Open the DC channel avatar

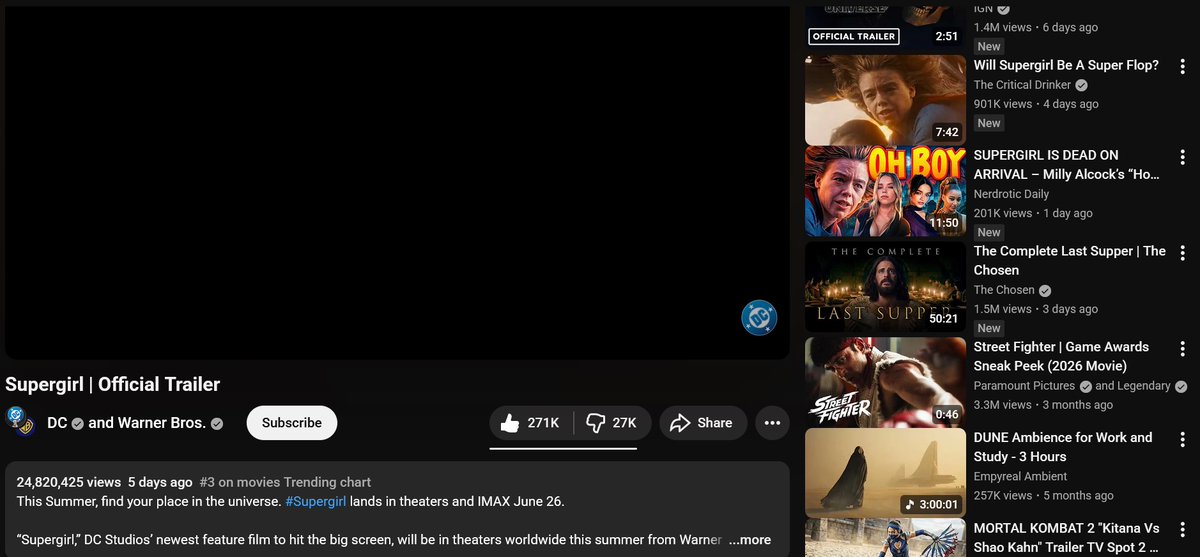(x=20, y=422)
